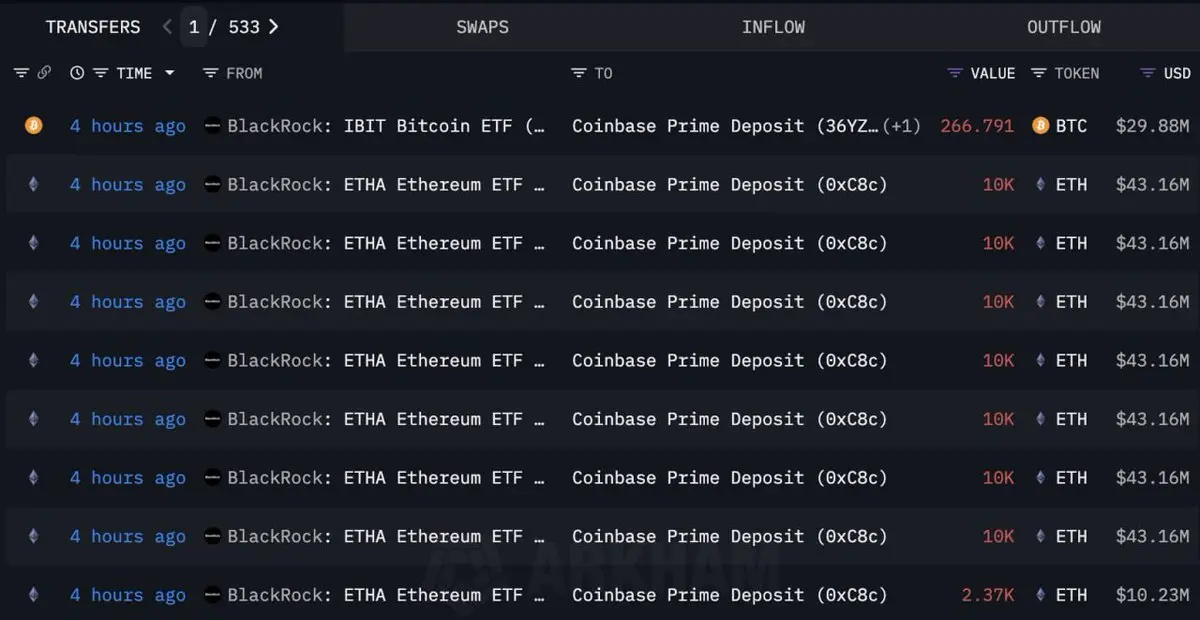The image size is (1200, 620).
Task: Click the USD column filter icon
Action: (1148, 73)
